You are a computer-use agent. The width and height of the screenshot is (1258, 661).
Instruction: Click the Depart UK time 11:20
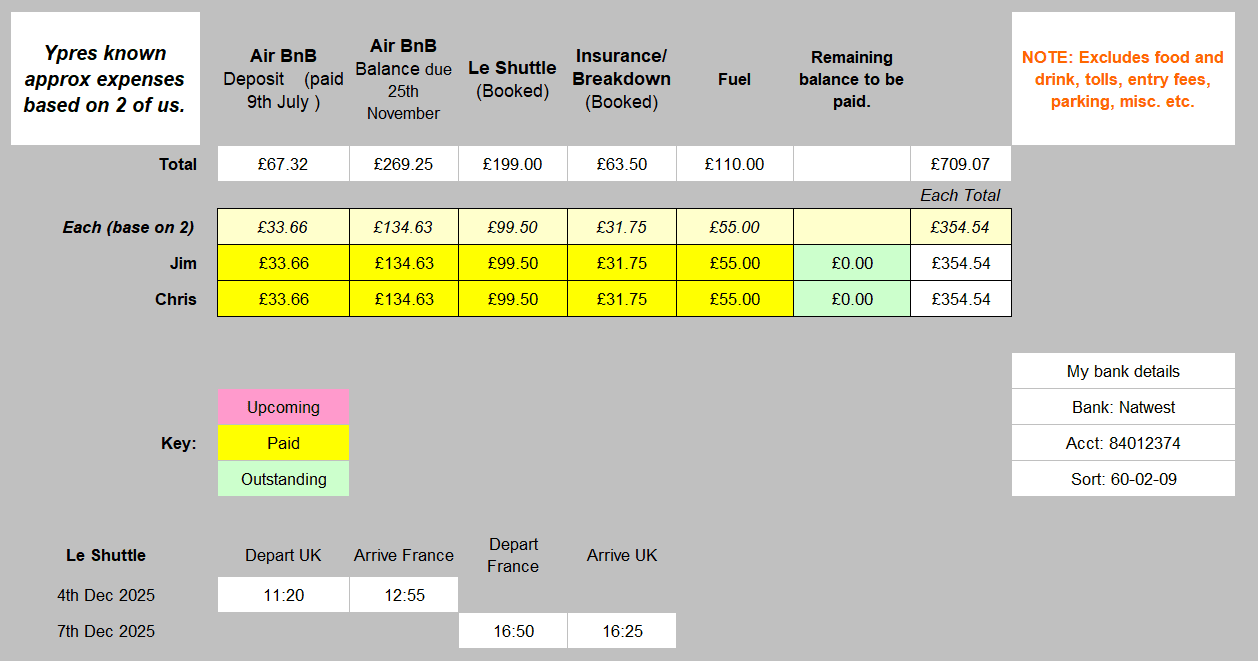283,595
